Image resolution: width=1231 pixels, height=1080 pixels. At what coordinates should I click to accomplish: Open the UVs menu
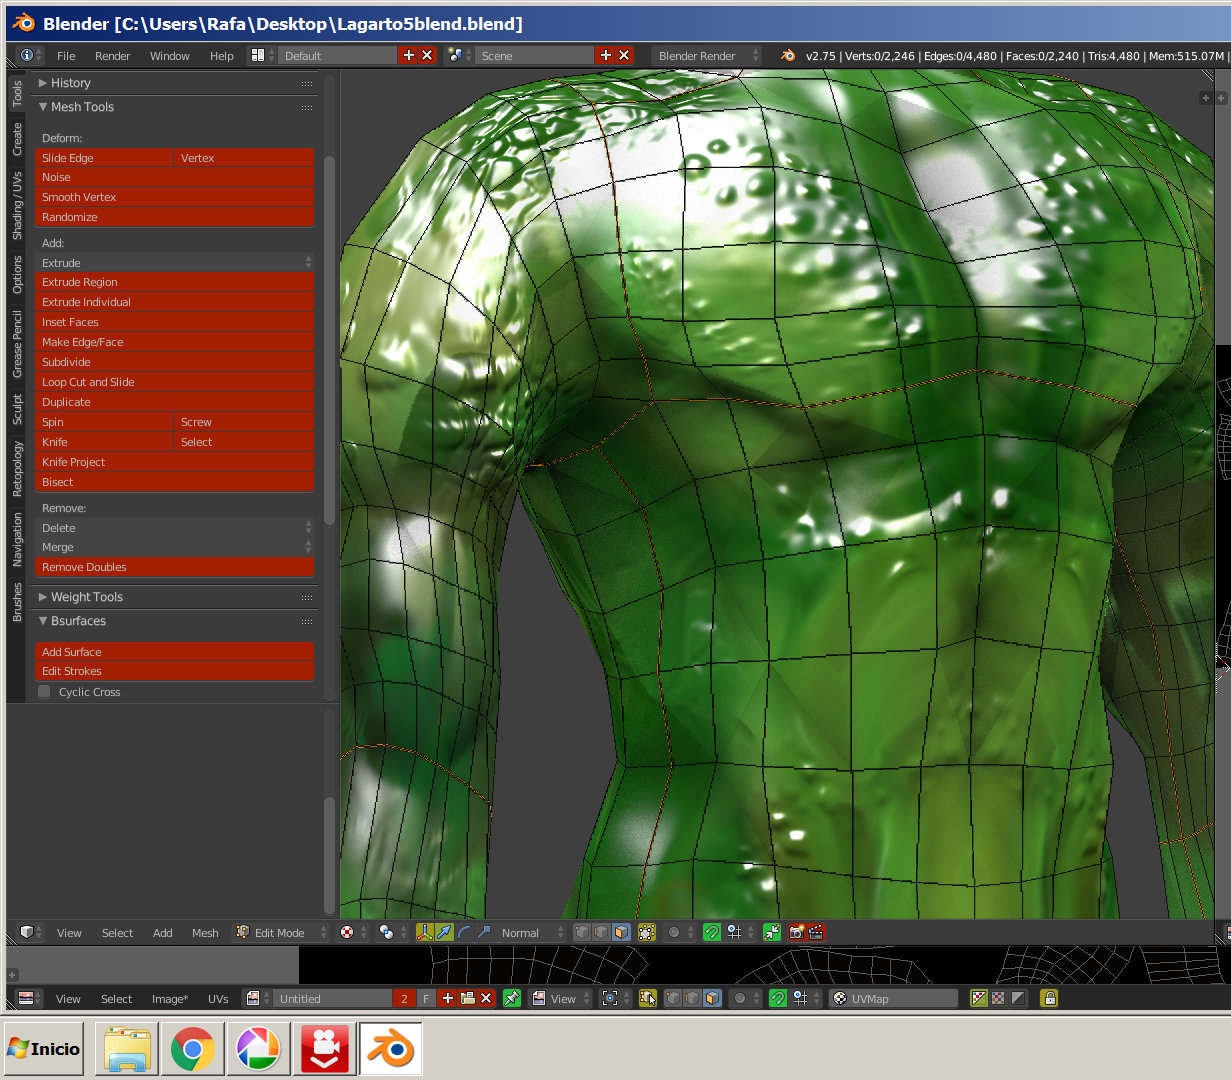coord(218,999)
